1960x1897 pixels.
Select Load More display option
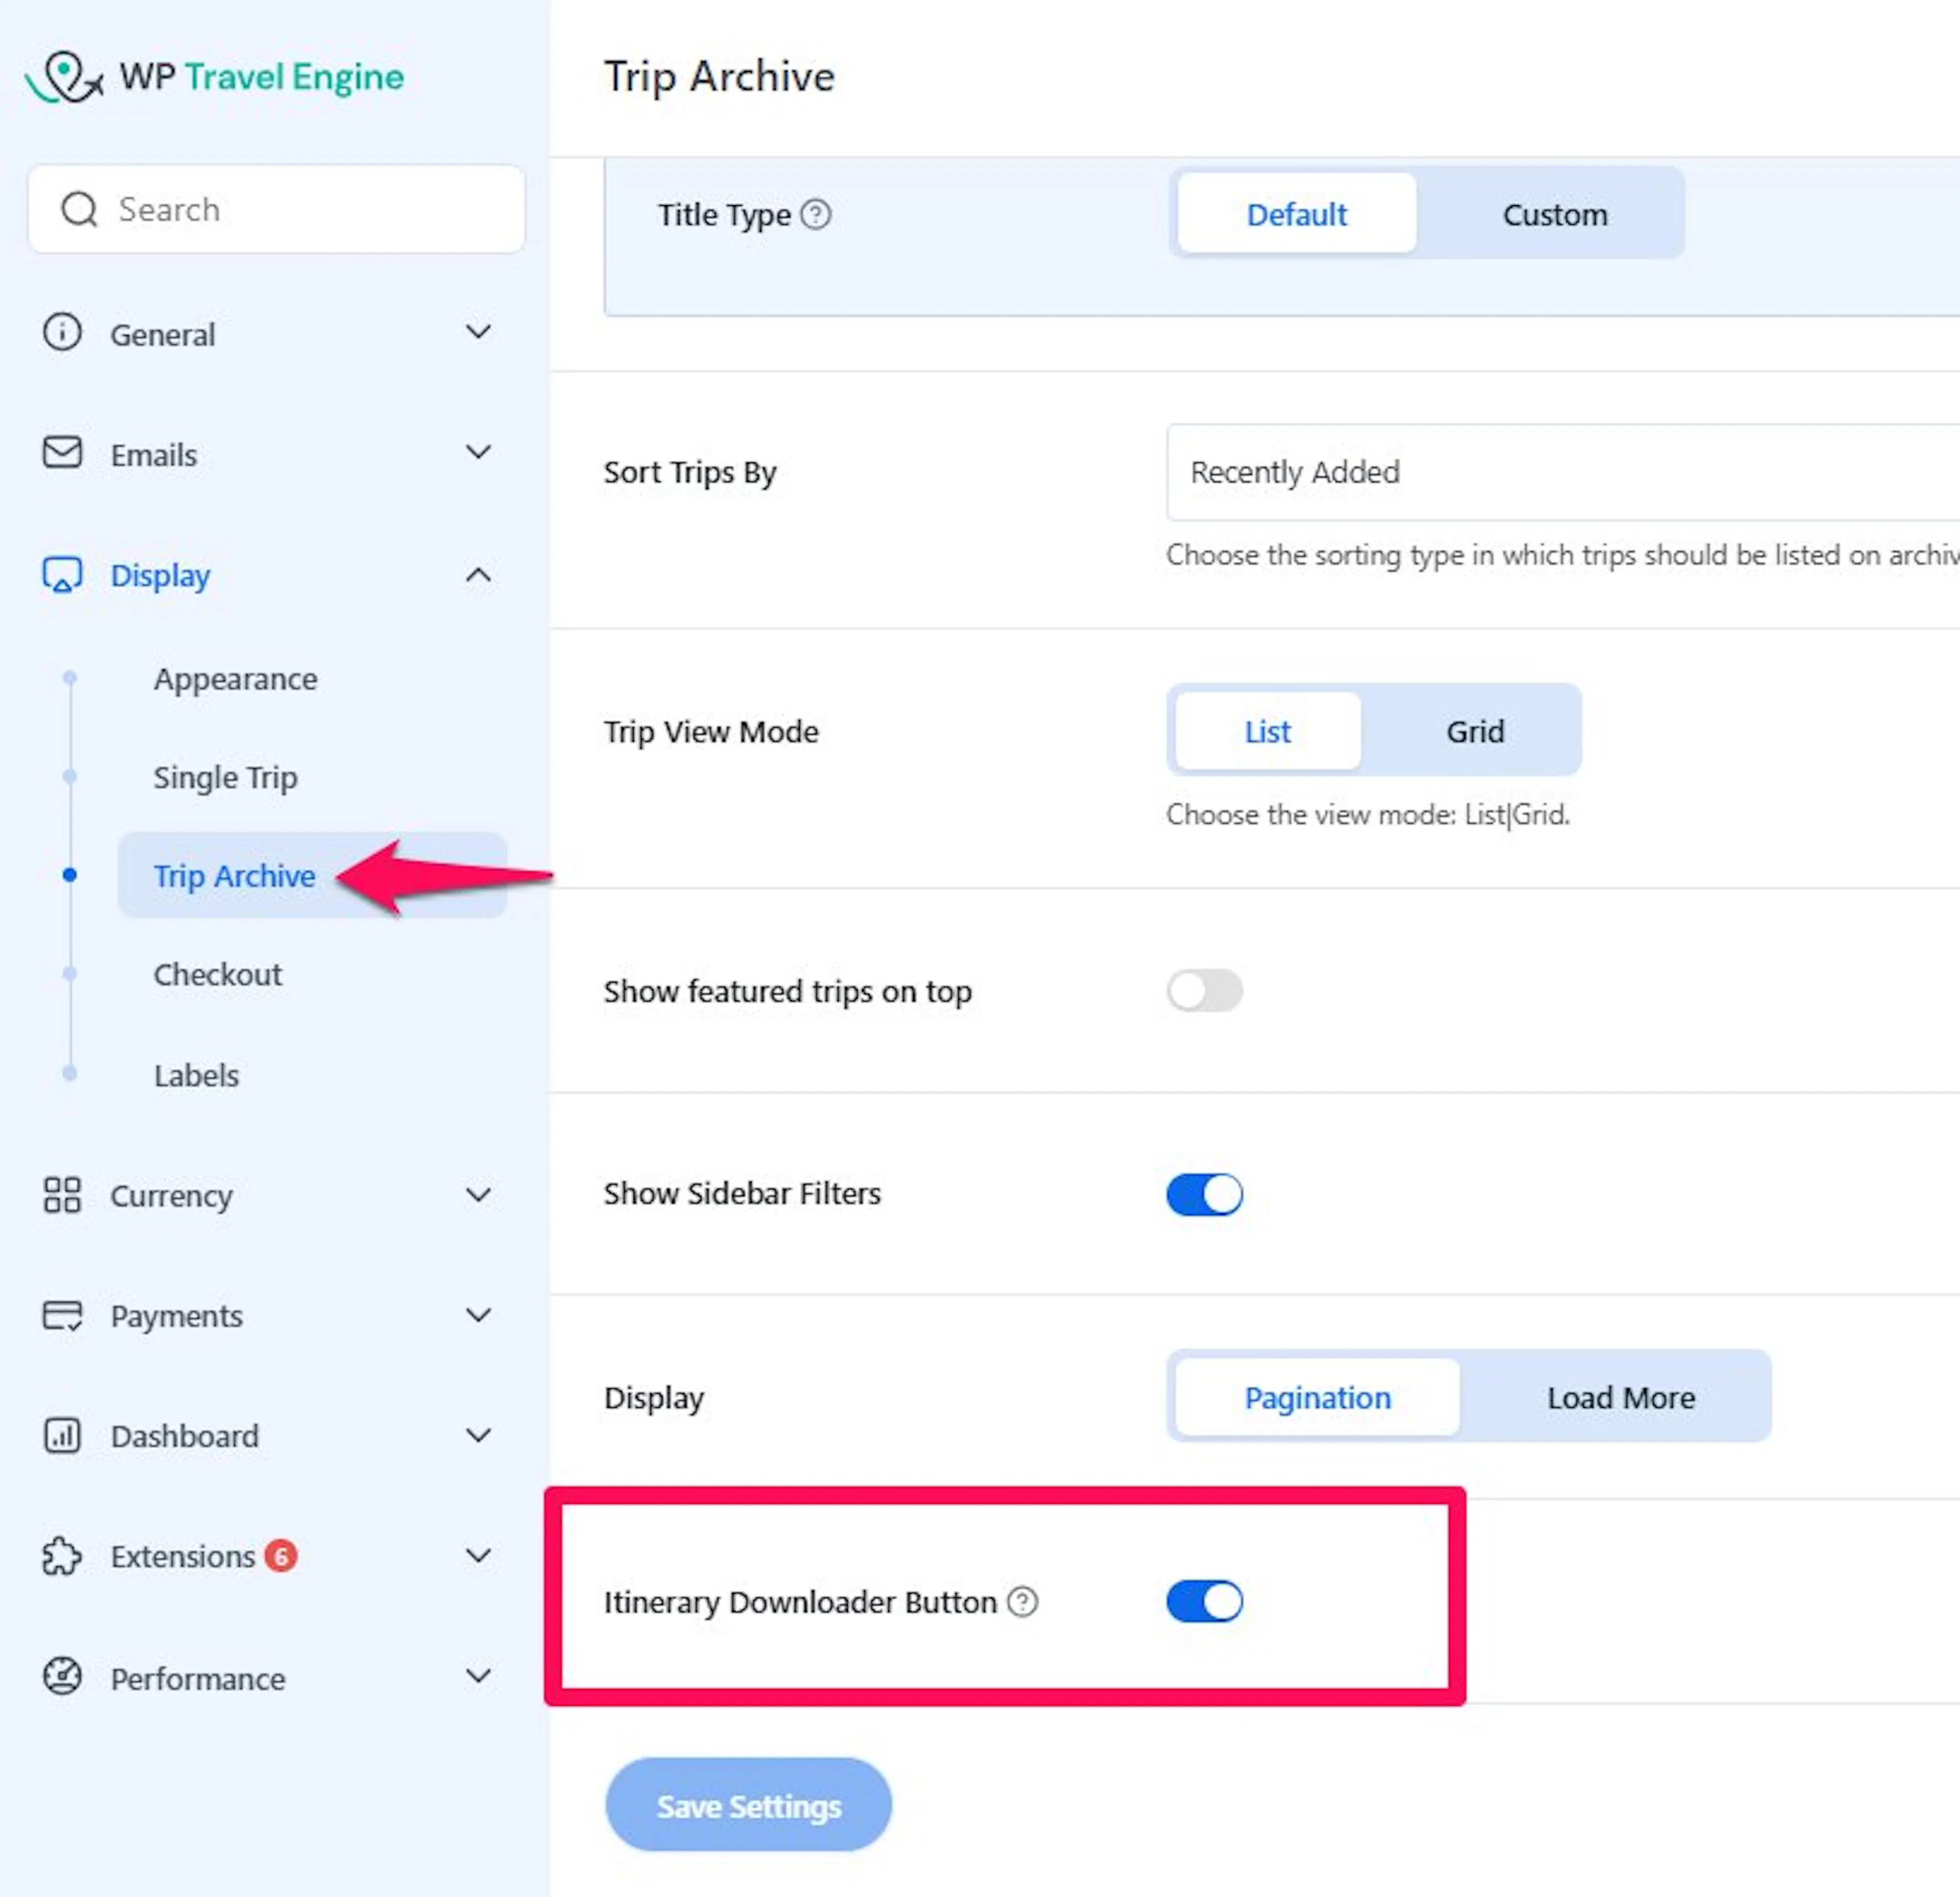coord(1620,1396)
